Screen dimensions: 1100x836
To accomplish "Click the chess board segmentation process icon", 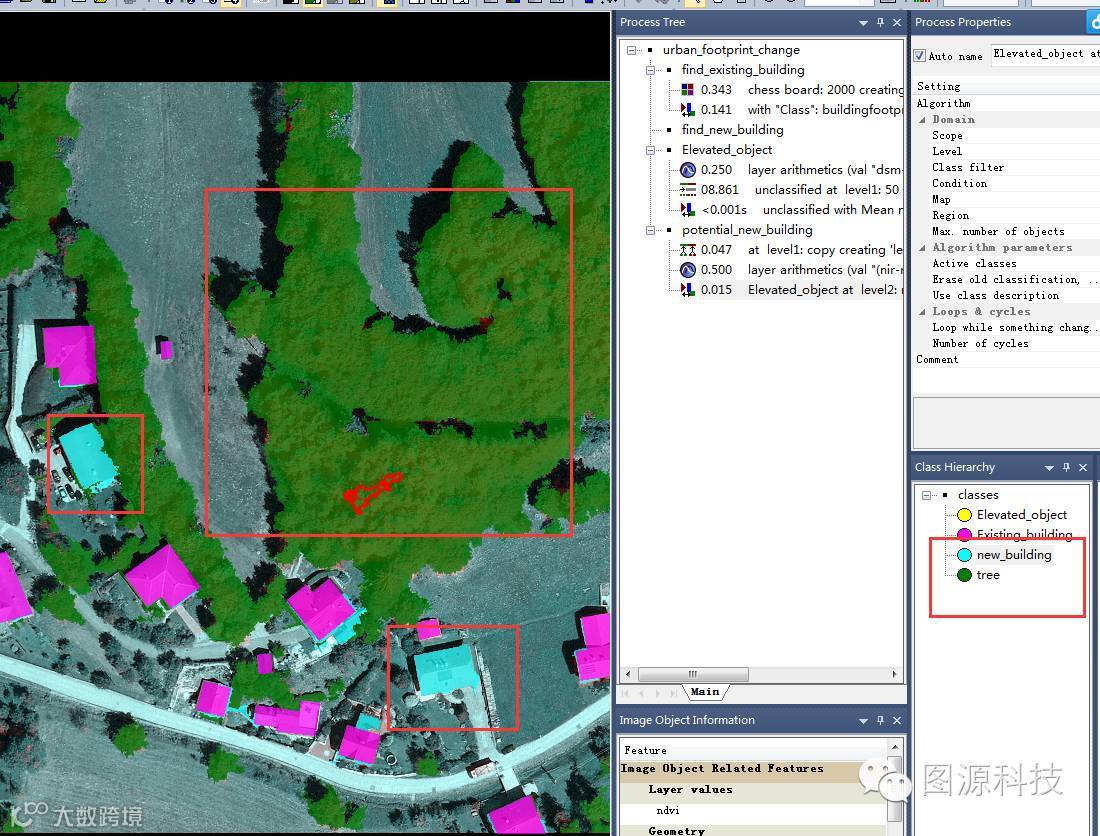I will [688, 90].
